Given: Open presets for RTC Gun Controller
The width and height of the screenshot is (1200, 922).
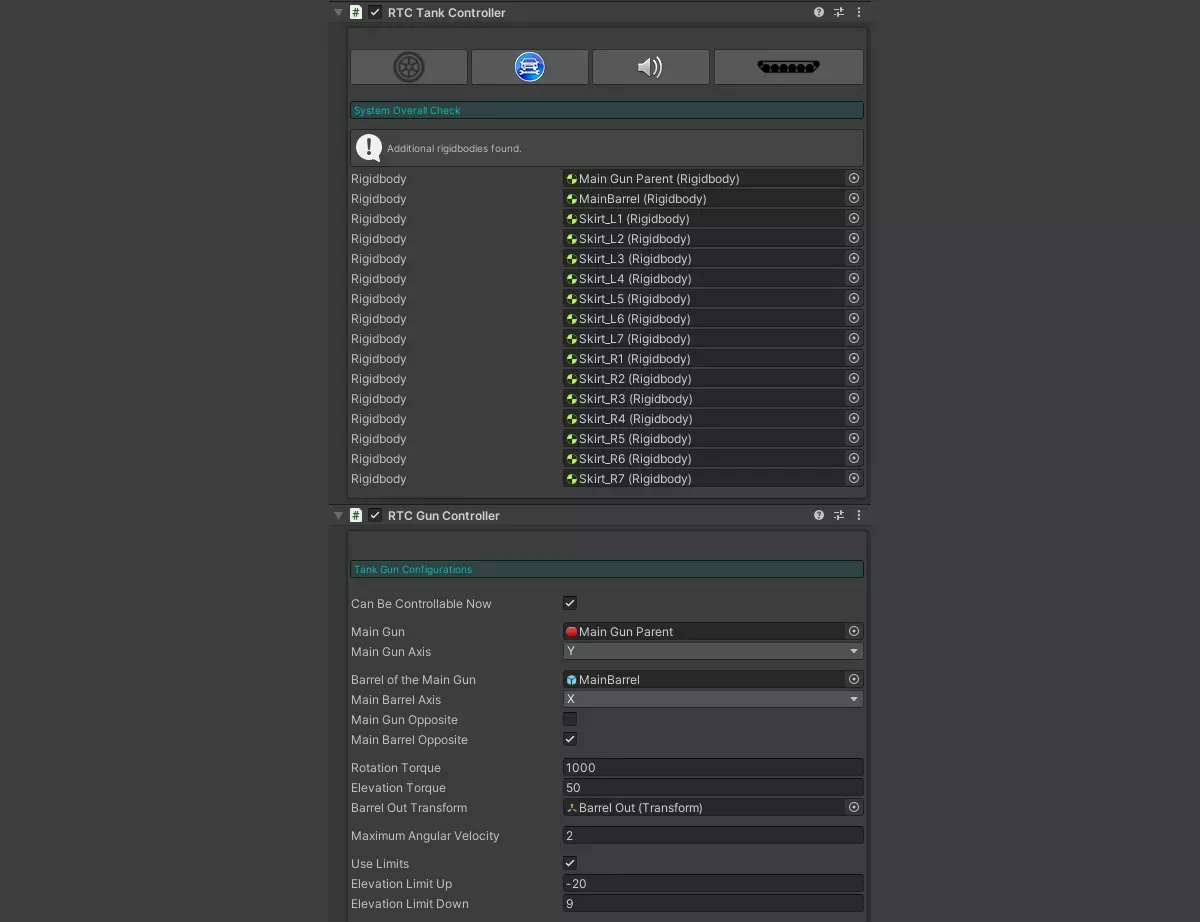Looking at the screenshot, I should [x=839, y=515].
